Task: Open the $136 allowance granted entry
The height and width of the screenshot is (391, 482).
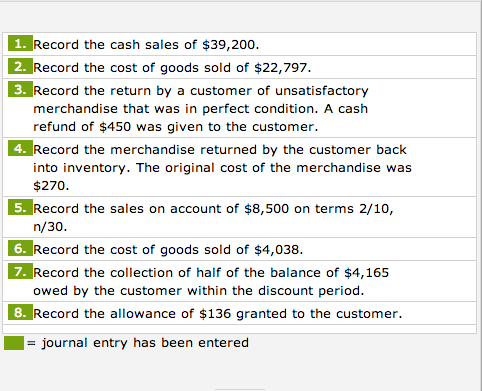Action: click(239, 313)
